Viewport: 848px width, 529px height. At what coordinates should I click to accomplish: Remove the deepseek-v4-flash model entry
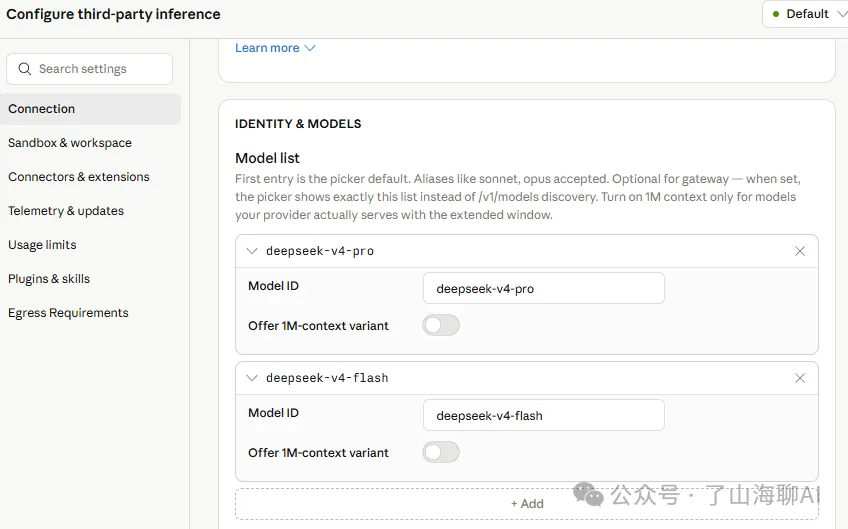point(800,378)
